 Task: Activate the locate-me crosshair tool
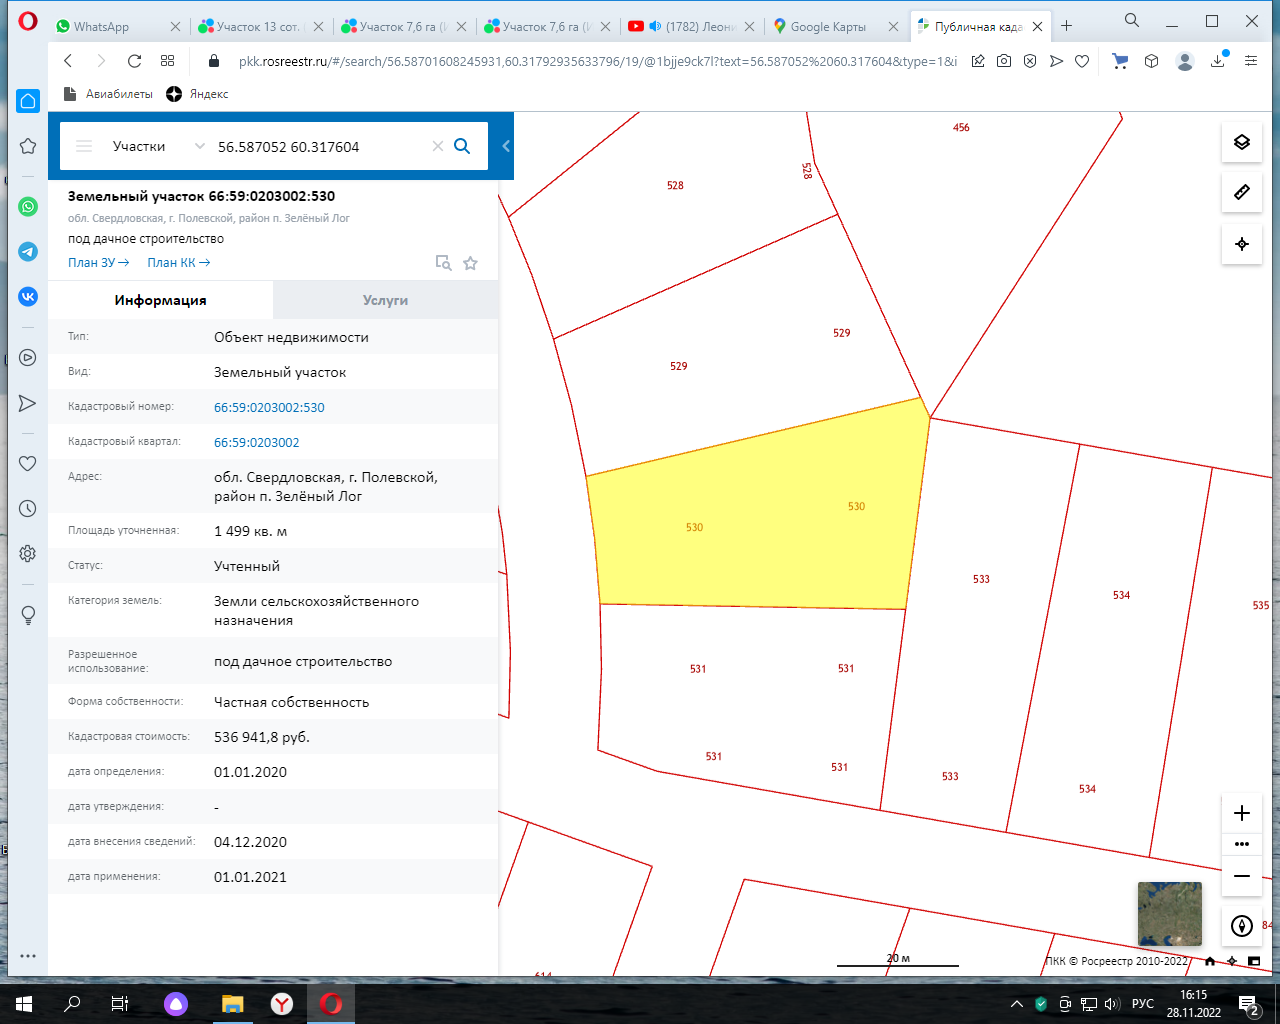click(x=1241, y=244)
